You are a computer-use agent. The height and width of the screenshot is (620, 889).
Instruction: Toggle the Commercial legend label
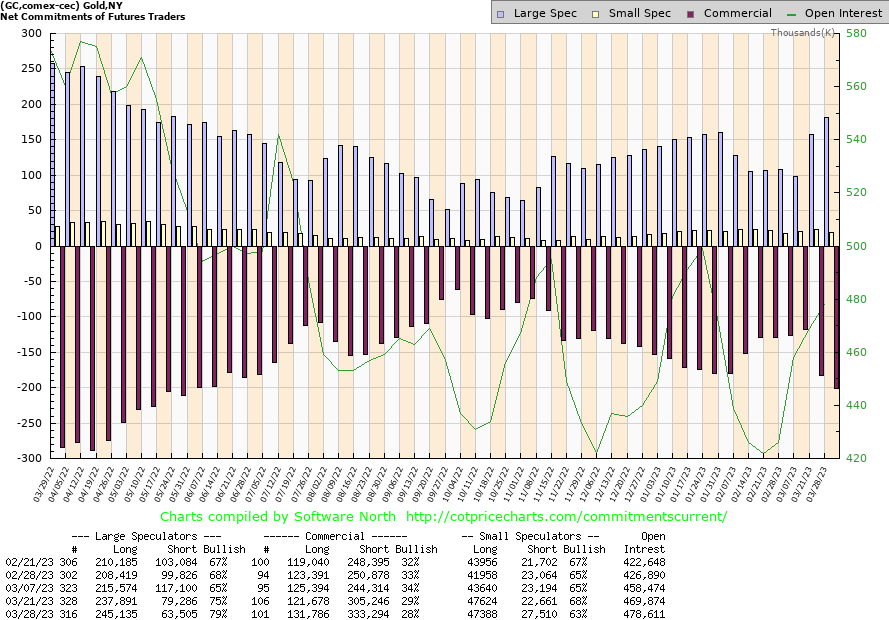[737, 13]
